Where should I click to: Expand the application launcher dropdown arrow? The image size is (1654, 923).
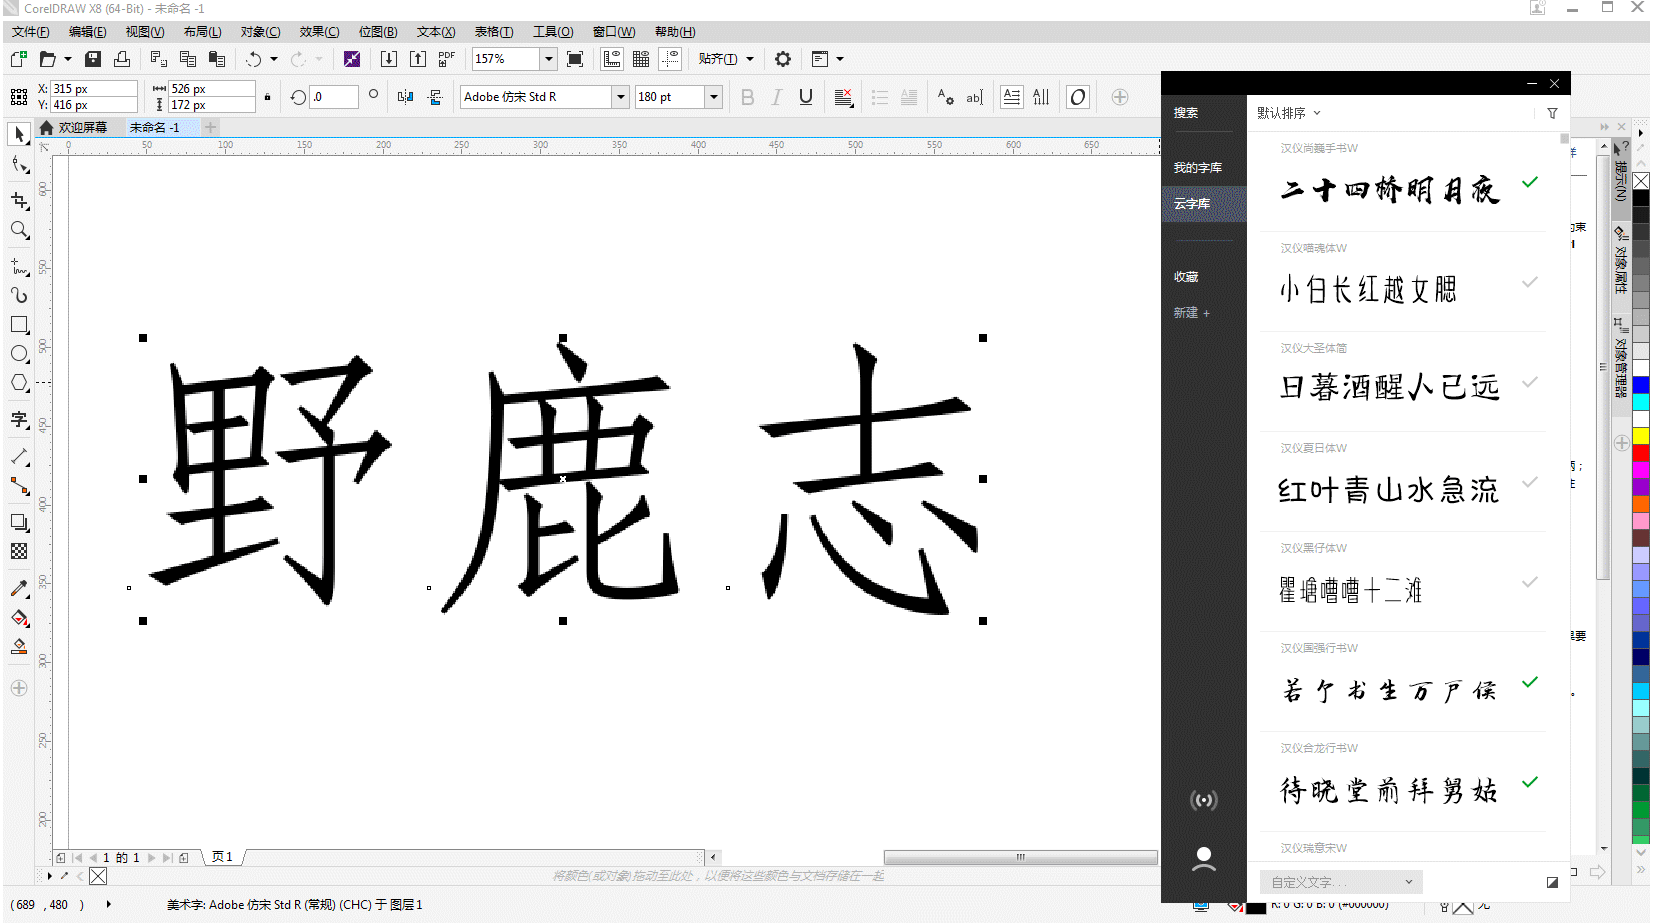pos(840,59)
